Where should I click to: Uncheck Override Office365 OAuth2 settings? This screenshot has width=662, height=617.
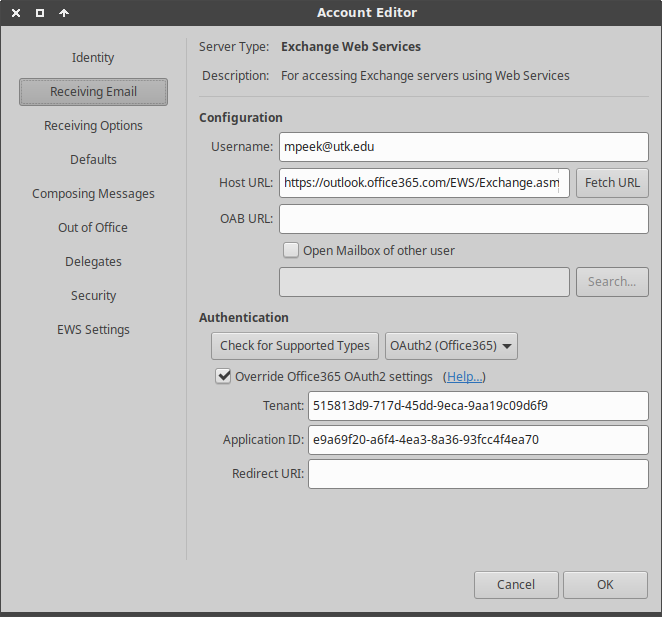pos(223,377)
